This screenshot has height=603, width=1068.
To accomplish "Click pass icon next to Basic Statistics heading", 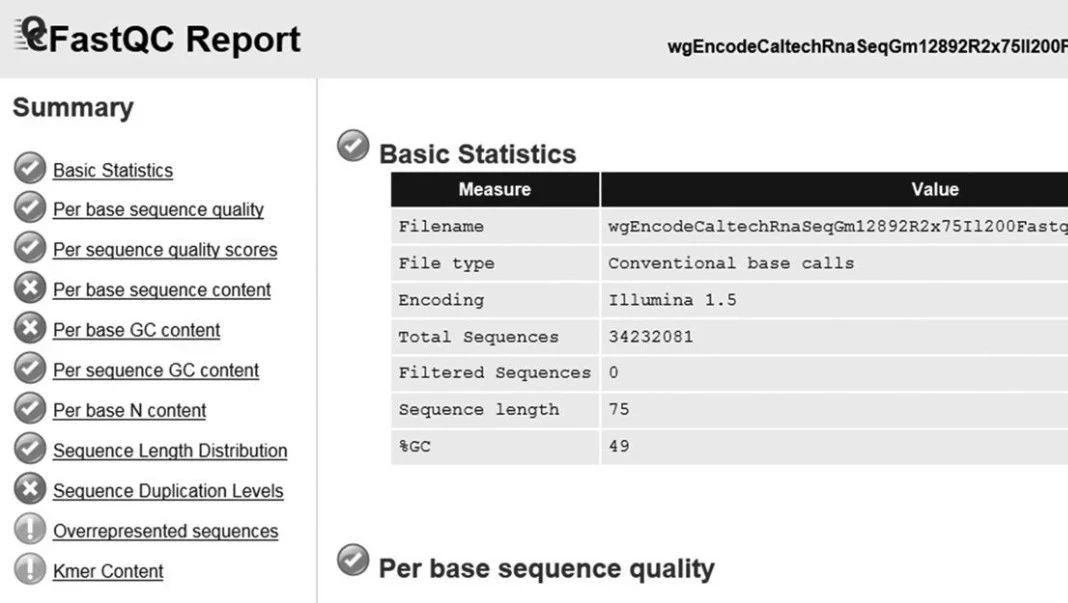I will [x=352, y=146].
